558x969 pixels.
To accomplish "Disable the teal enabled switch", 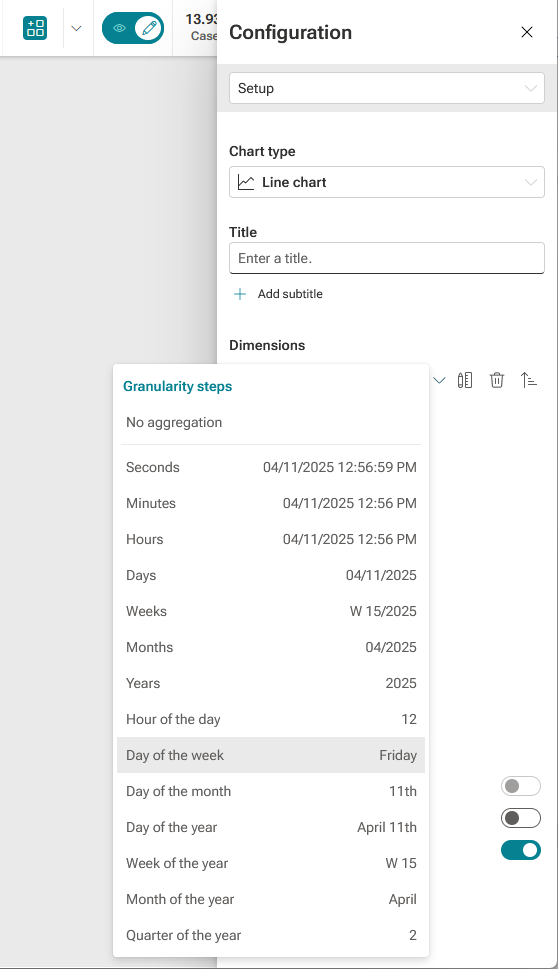I will (521, 850).
